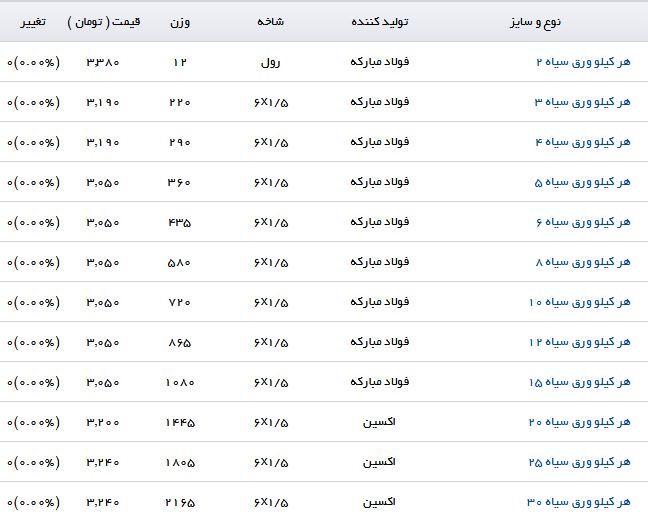The height and width of the screenshot is (520, 648).
Task: Select price '۳,۰۵۰' in the ورق سیاه ۵ row
Action: [x=102, y=182]
